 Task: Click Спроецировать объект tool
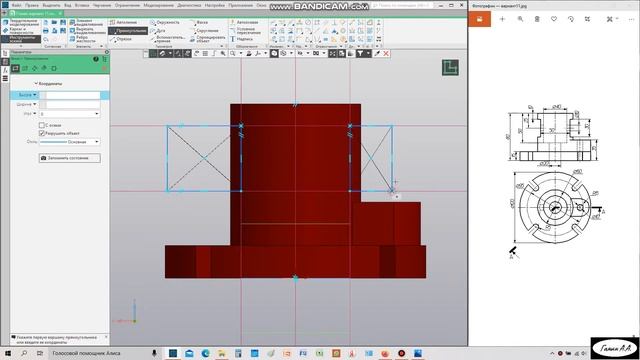click(207, 39)
